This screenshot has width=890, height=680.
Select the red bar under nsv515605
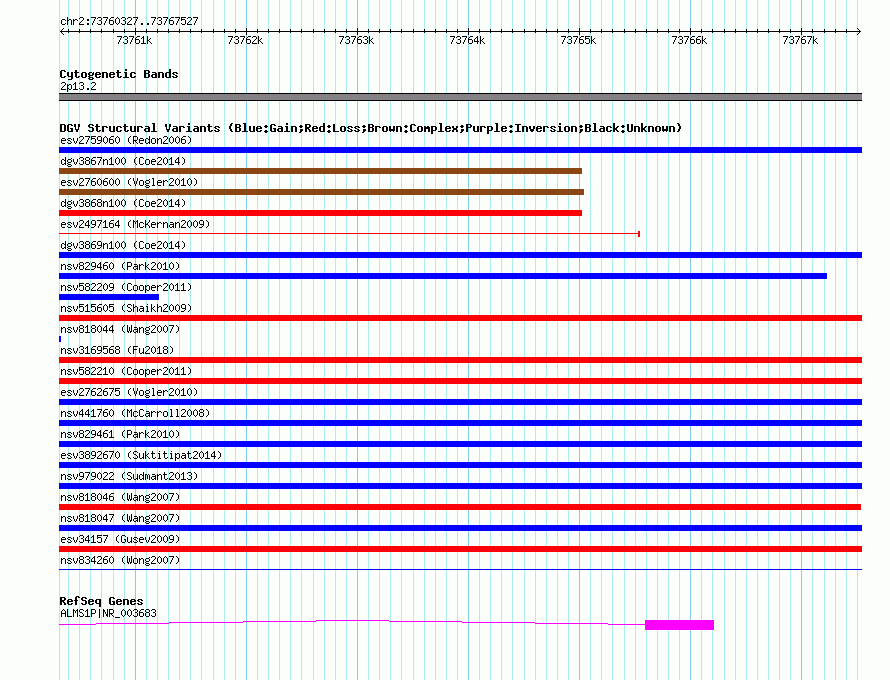460,318
